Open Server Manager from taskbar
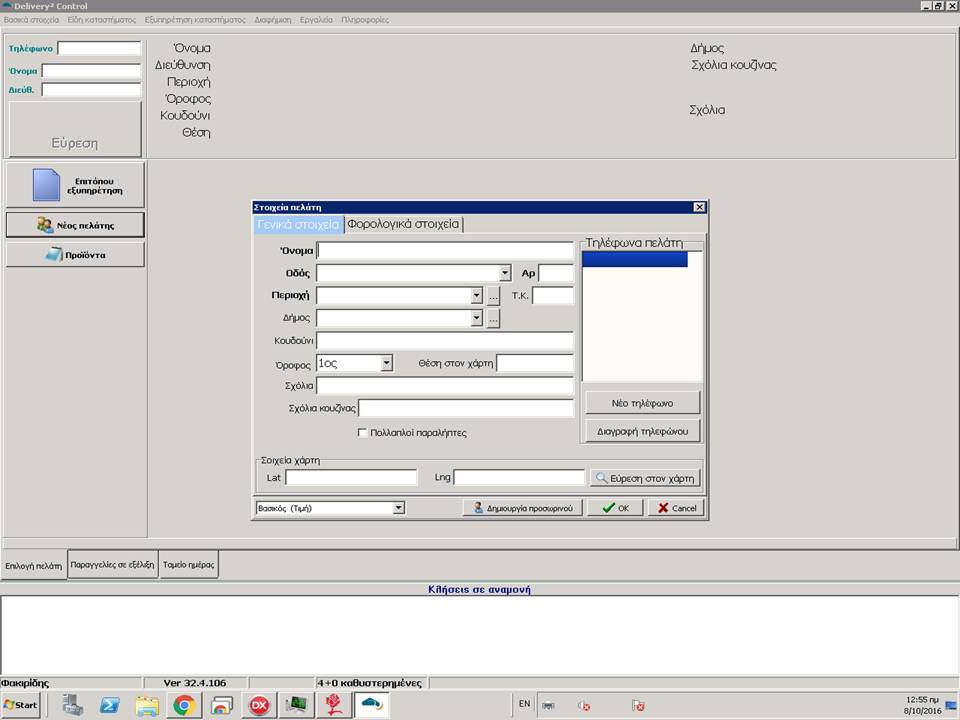The width and height of the screenshot is (960, 720). point(72,705)
